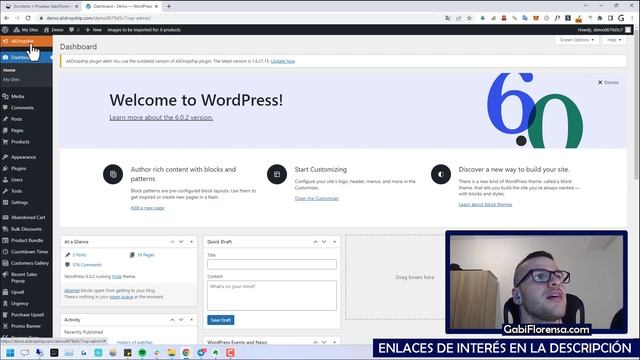Screen dimensions: 640x360
Task: Open a new browser tab
Action: tap(169, 6)
